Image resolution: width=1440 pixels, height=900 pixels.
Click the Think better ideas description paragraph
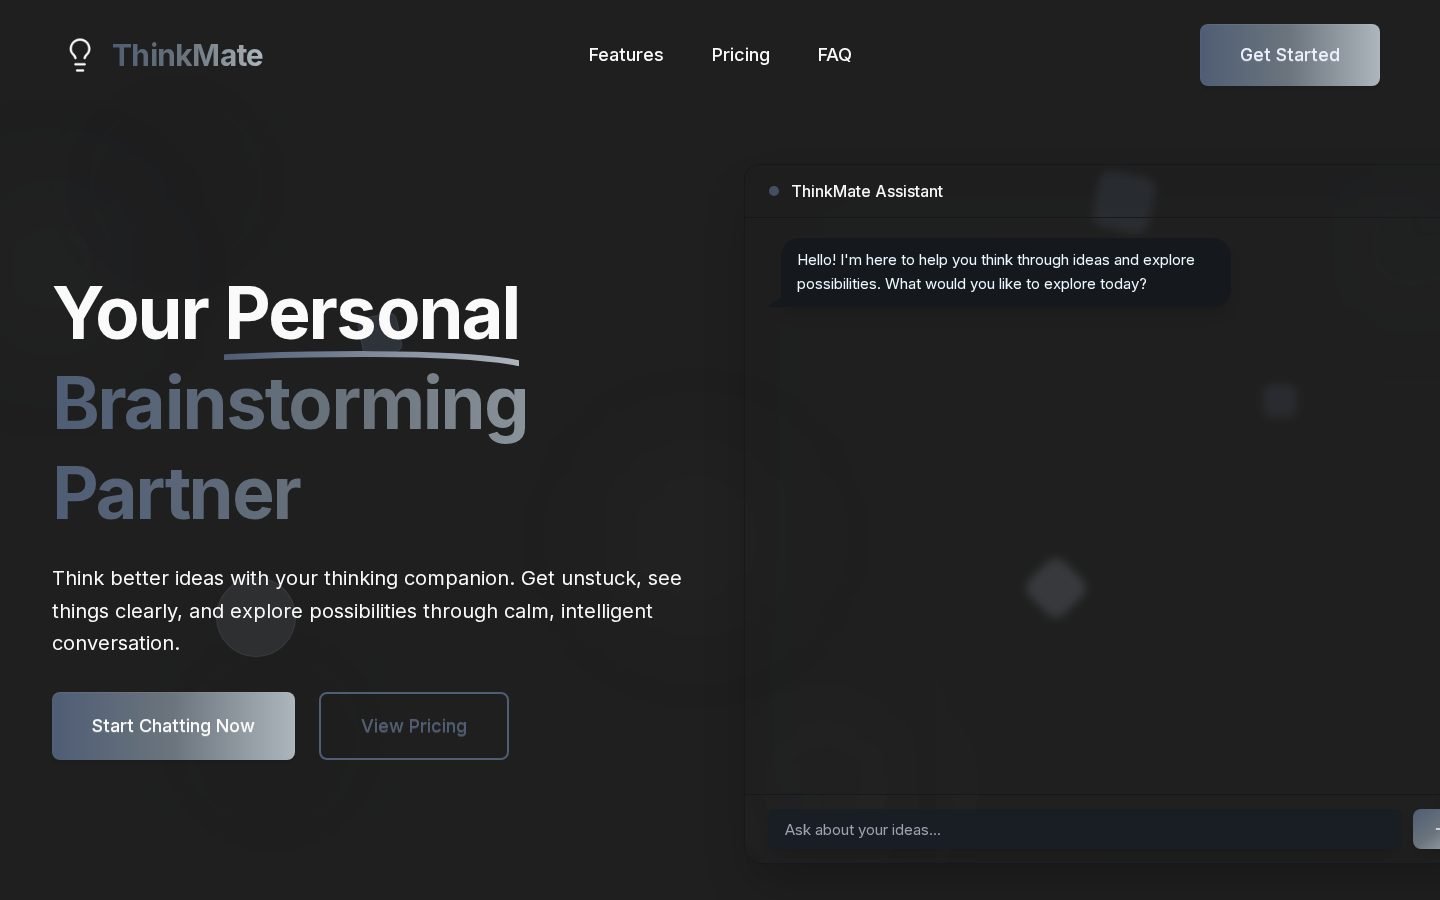point(367,610)
